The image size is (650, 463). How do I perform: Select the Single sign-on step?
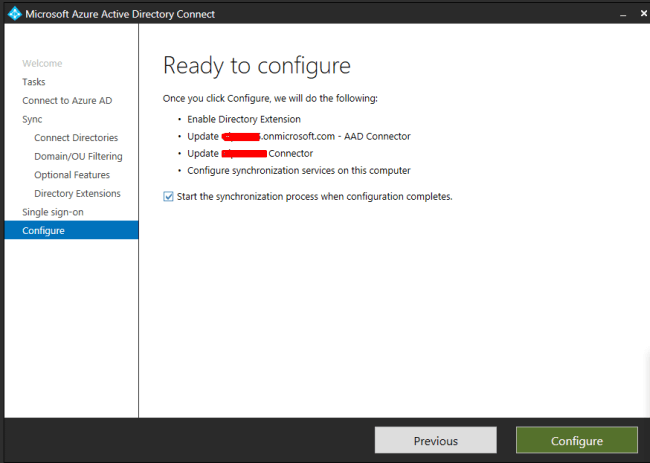[53, 212]
